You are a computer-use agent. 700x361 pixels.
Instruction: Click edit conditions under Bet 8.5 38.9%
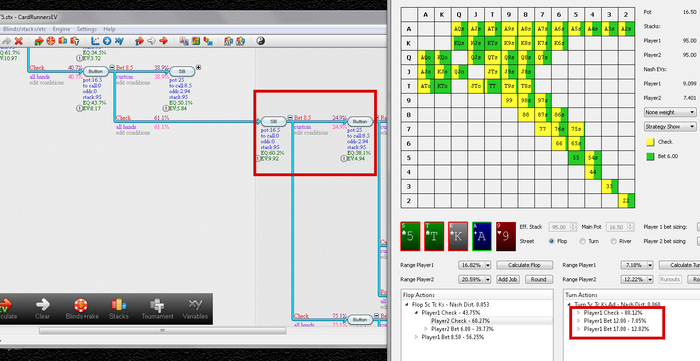[133, 83]
